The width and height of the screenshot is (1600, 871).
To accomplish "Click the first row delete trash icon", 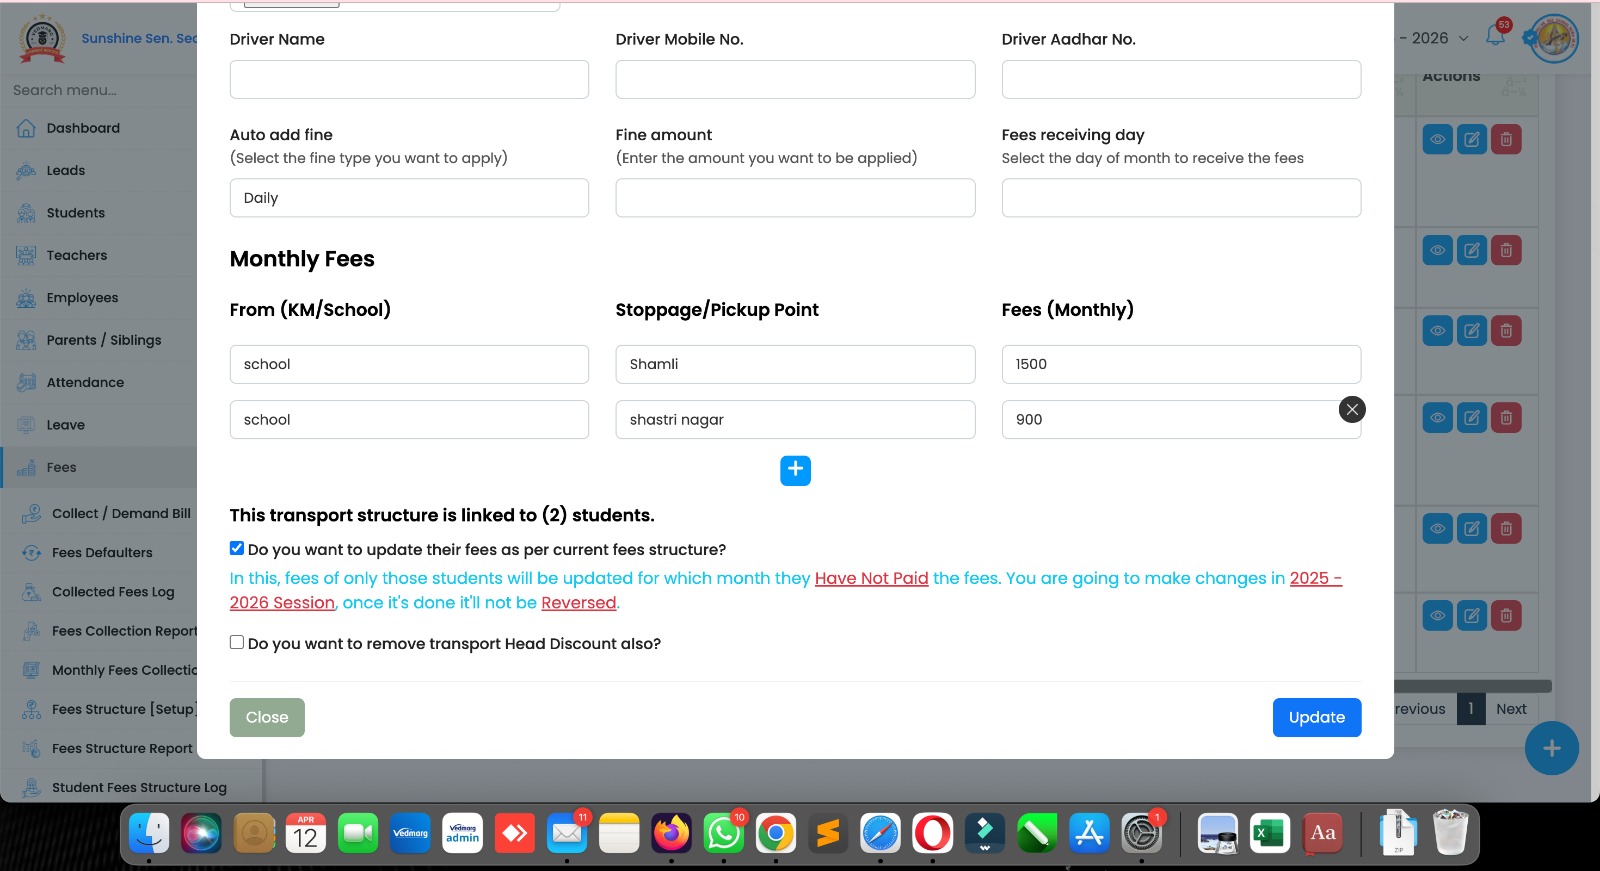I will 1506,139.
